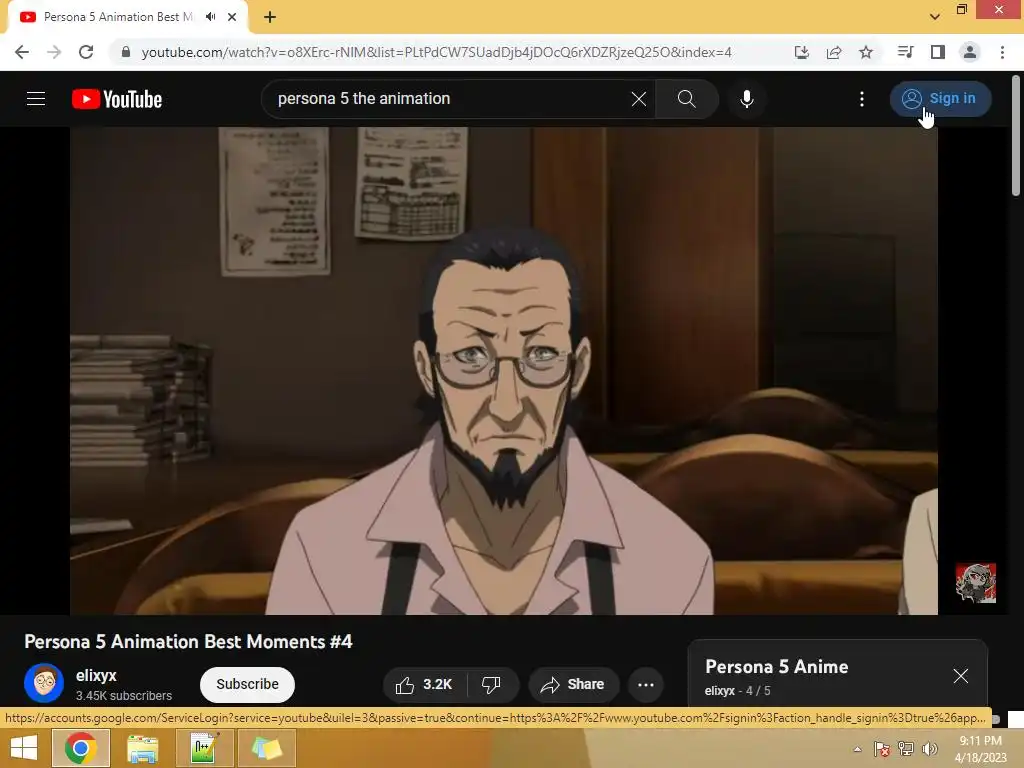Click the magnifier search button

686,99
